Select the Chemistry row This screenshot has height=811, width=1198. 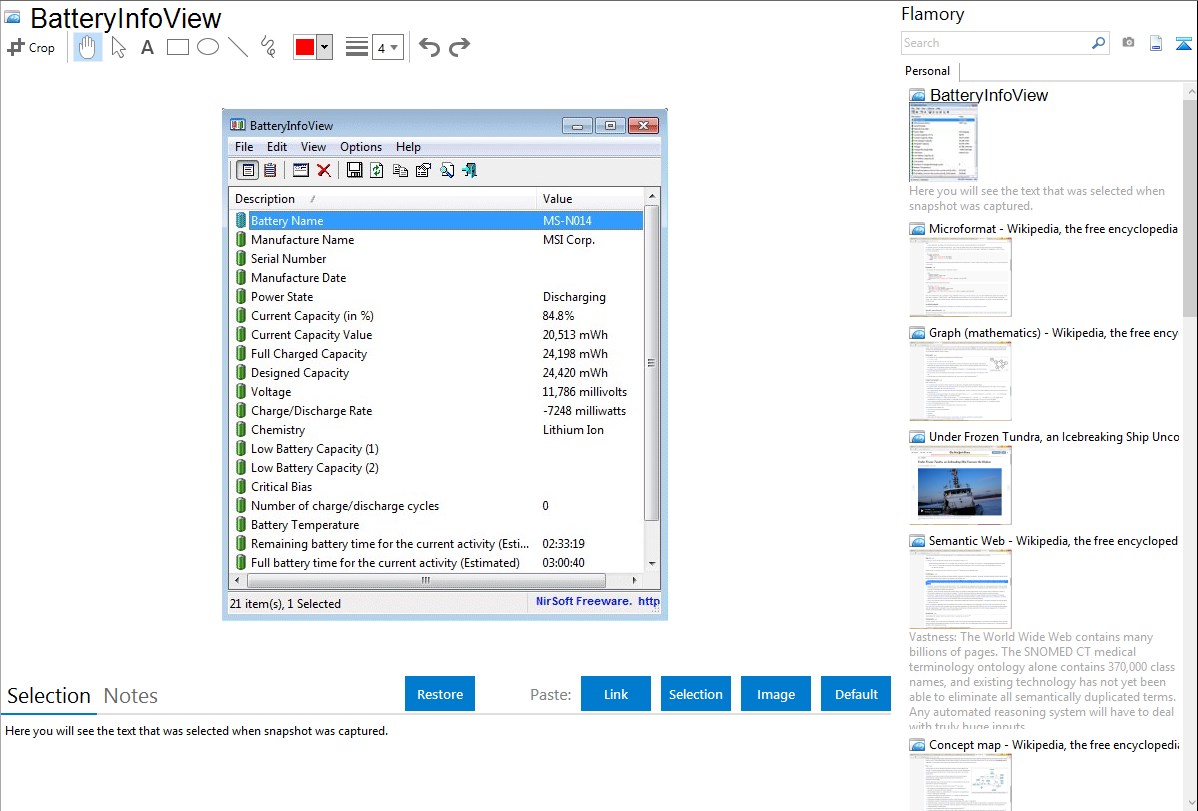coord(438,430)
